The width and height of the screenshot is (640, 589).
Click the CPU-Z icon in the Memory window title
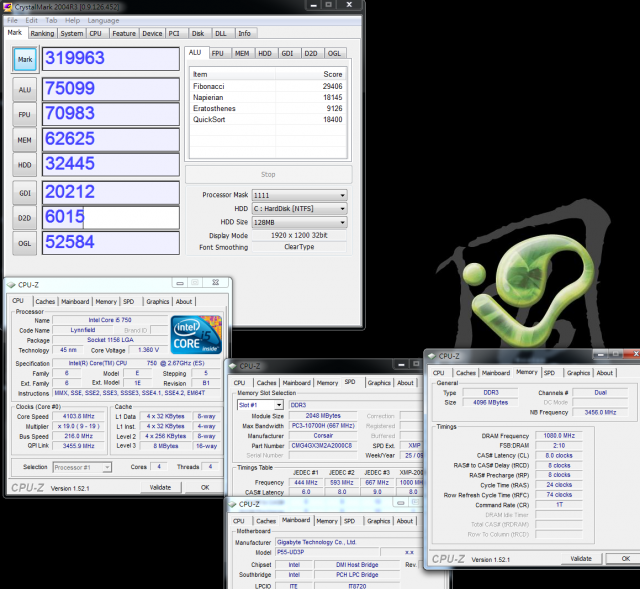[432, 356]
